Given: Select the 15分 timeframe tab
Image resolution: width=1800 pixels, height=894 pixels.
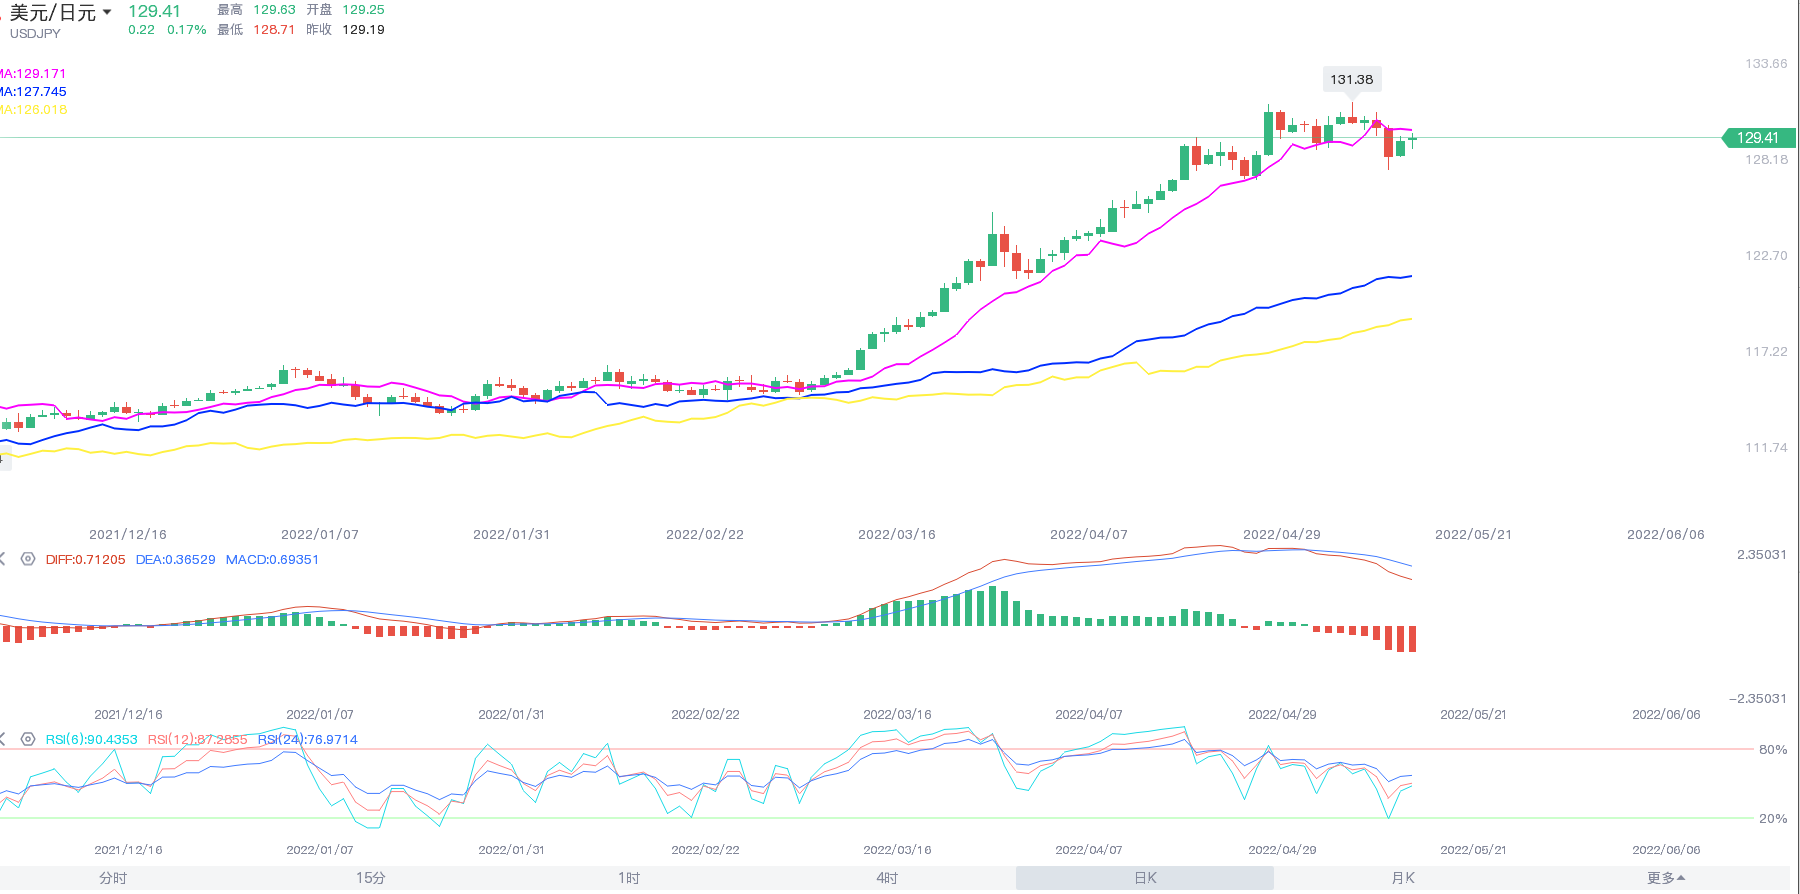Looking at the screenshot, I should (x=371, y=878).
